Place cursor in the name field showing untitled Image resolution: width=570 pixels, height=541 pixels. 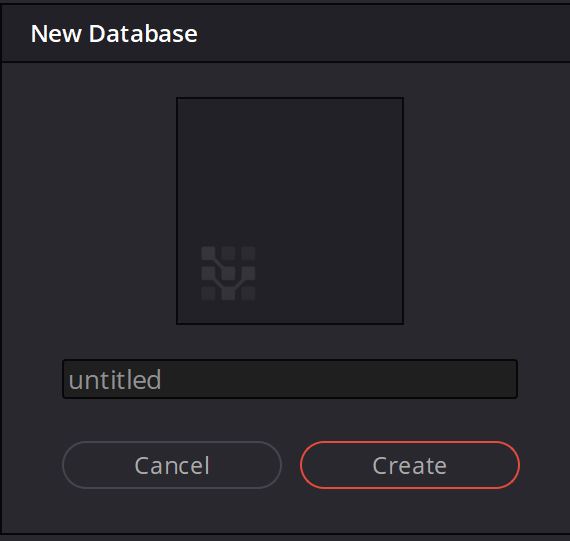coord(290,379)
